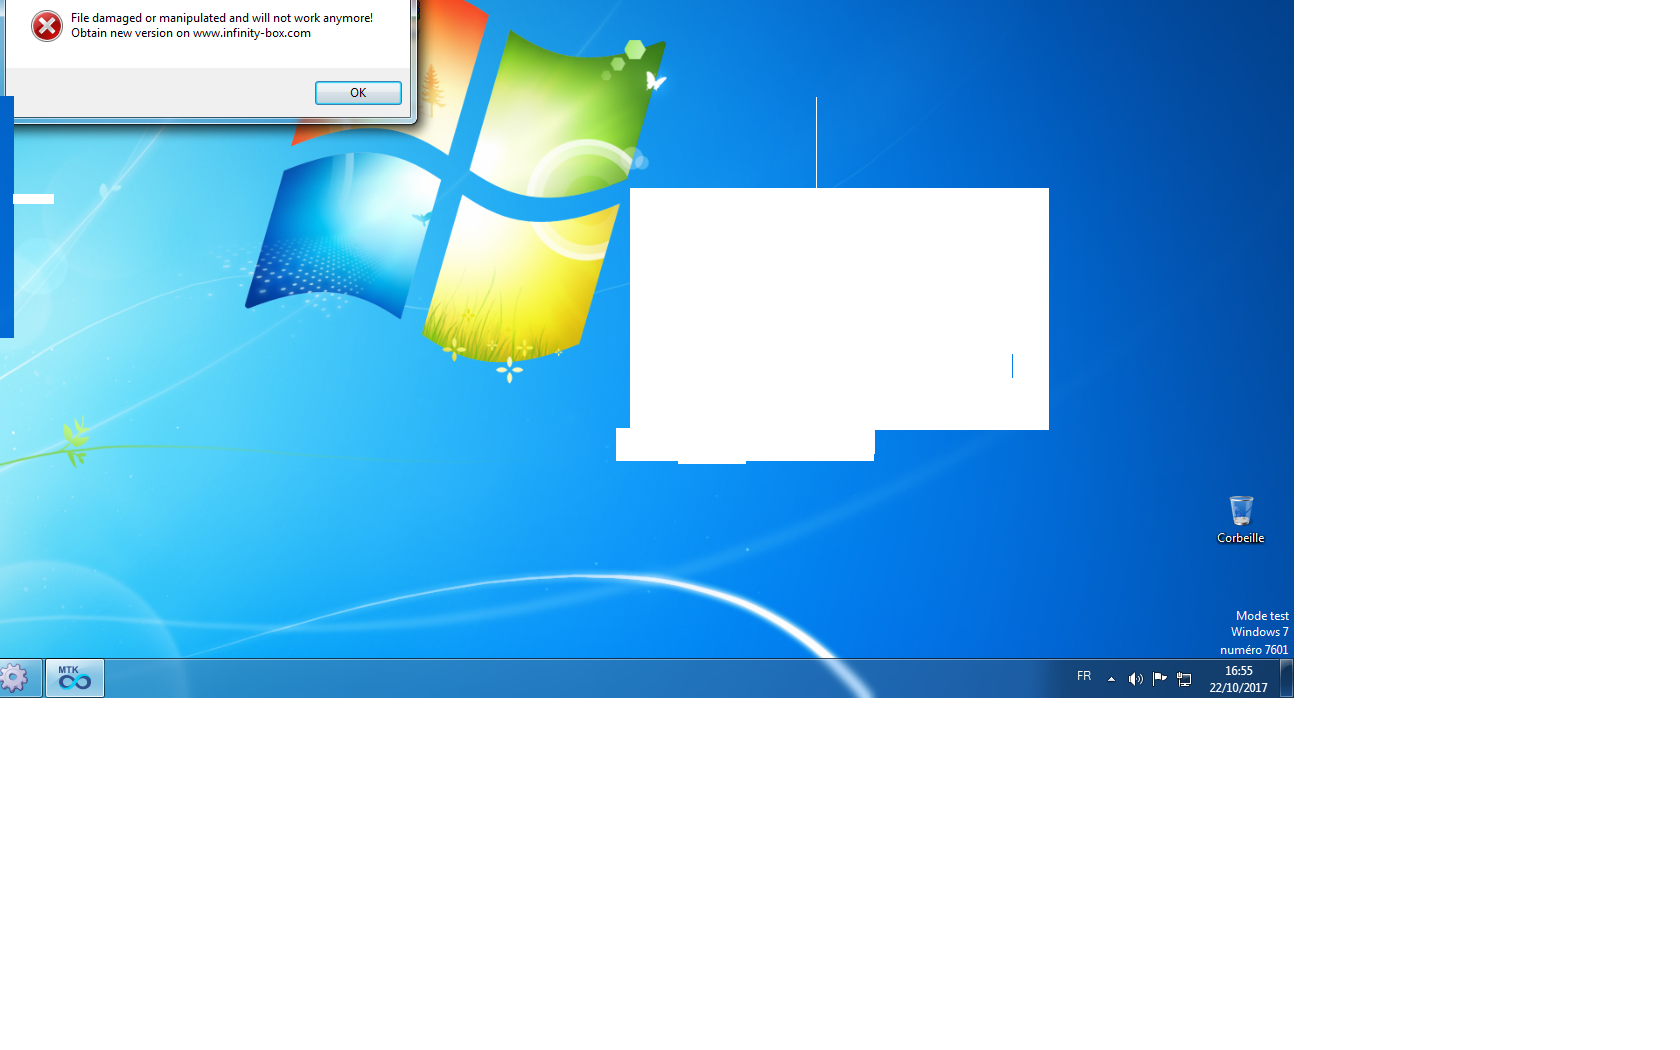Open Action Center flag icon

[1160, 679]
